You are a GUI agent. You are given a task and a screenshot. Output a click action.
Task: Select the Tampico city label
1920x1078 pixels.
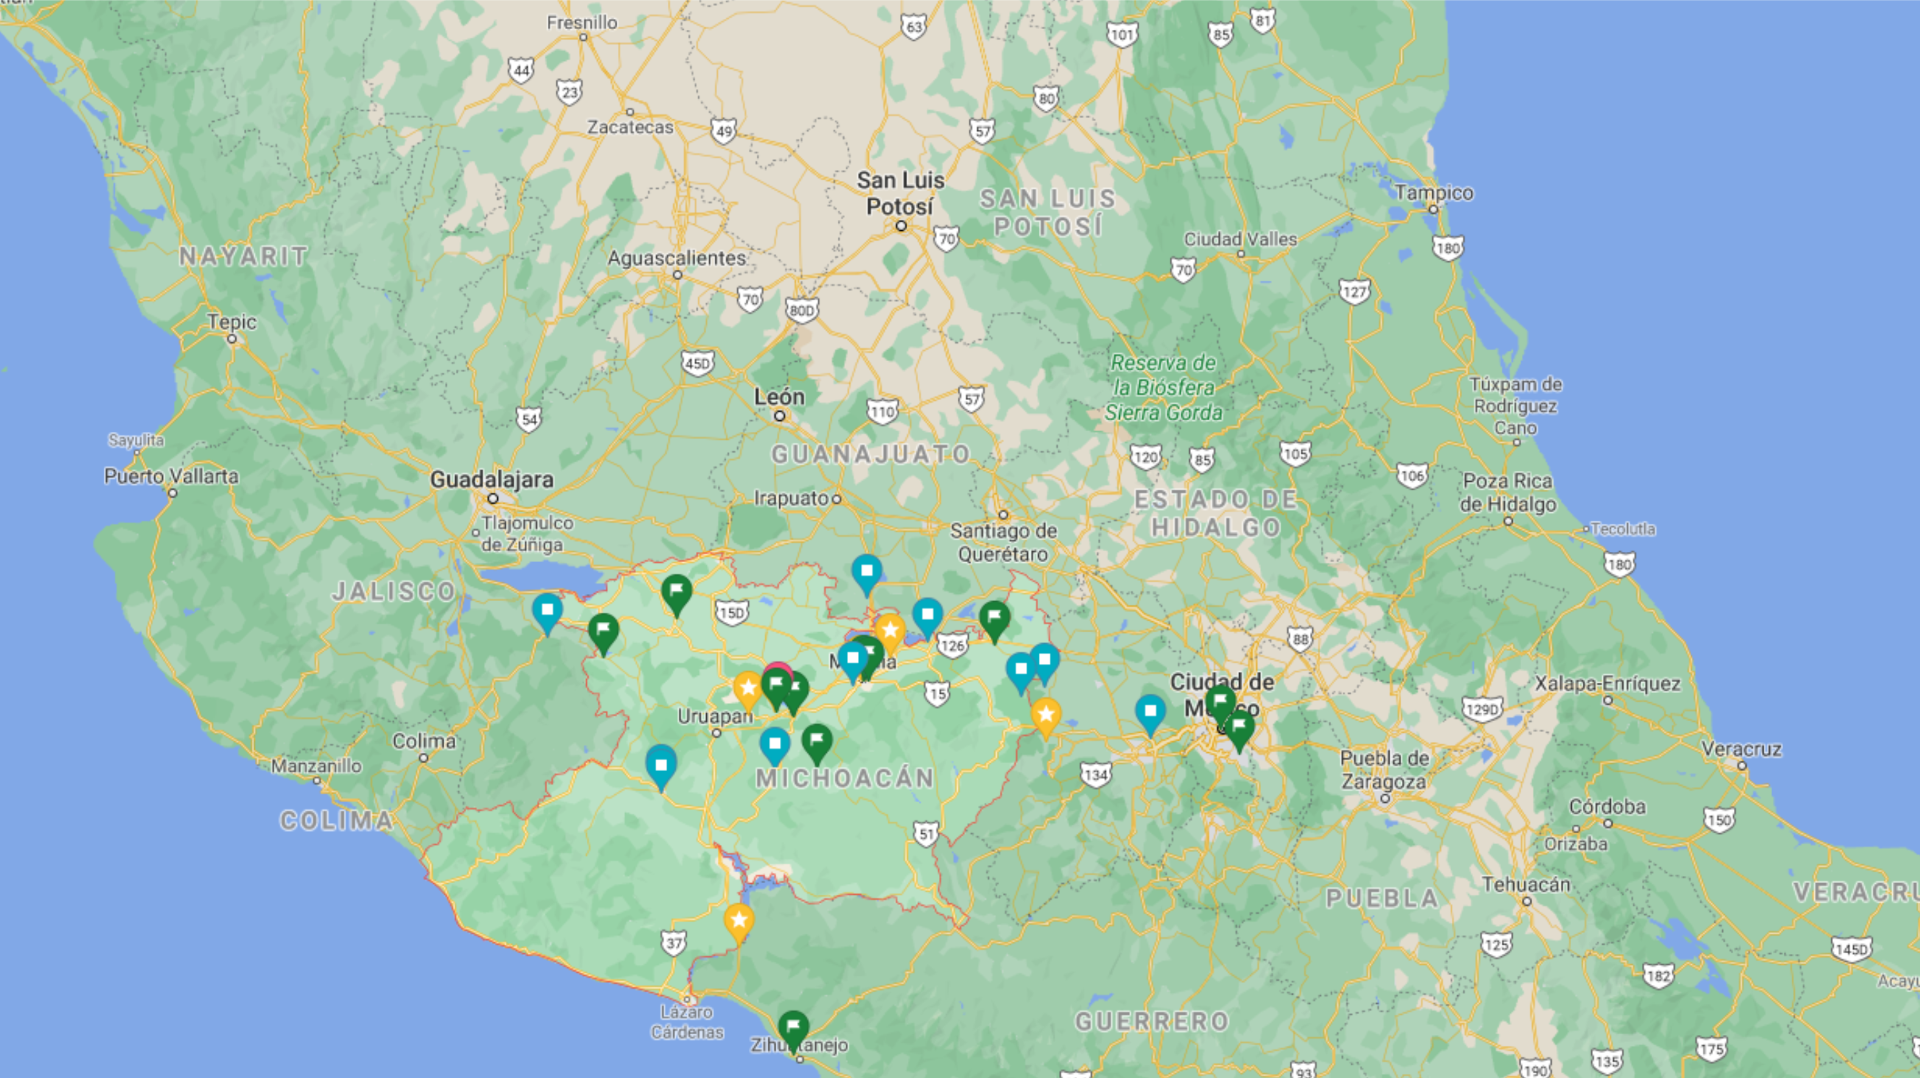click(x=1433, y=192)
